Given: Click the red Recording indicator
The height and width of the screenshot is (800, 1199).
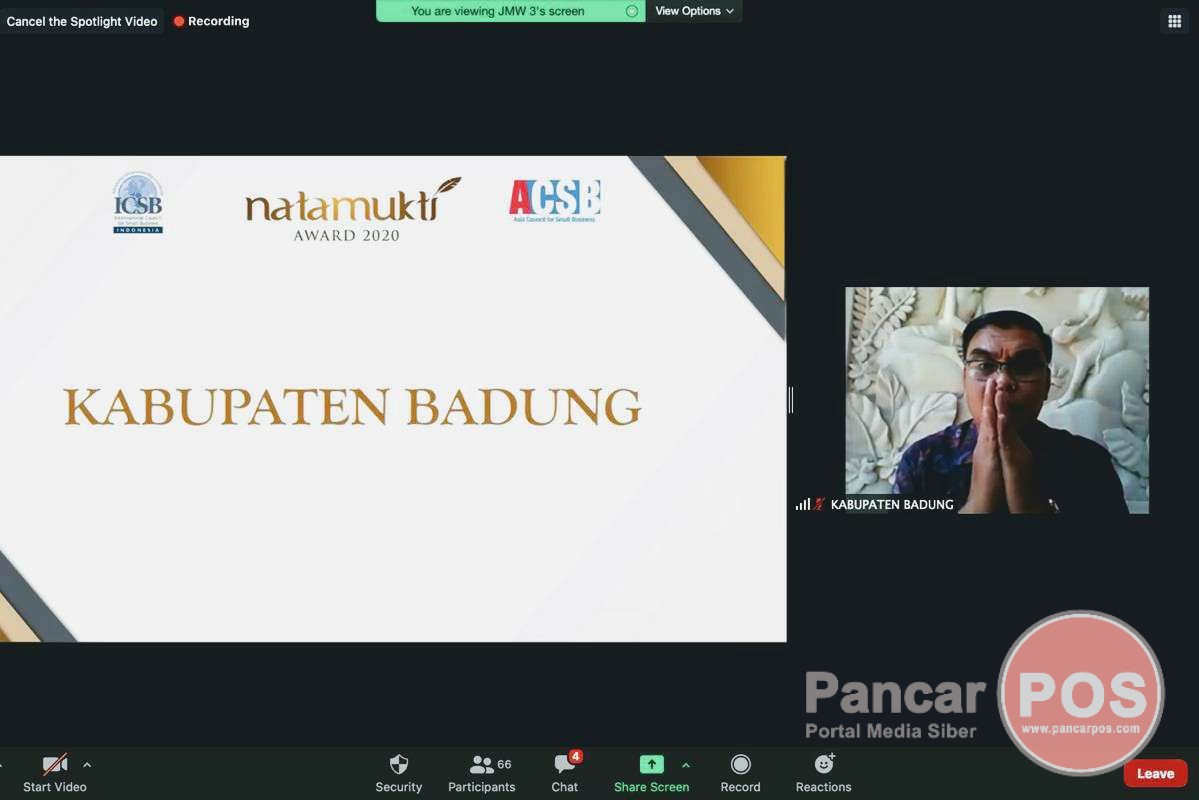Looking at the screenshot, I should tap(211, 21).
